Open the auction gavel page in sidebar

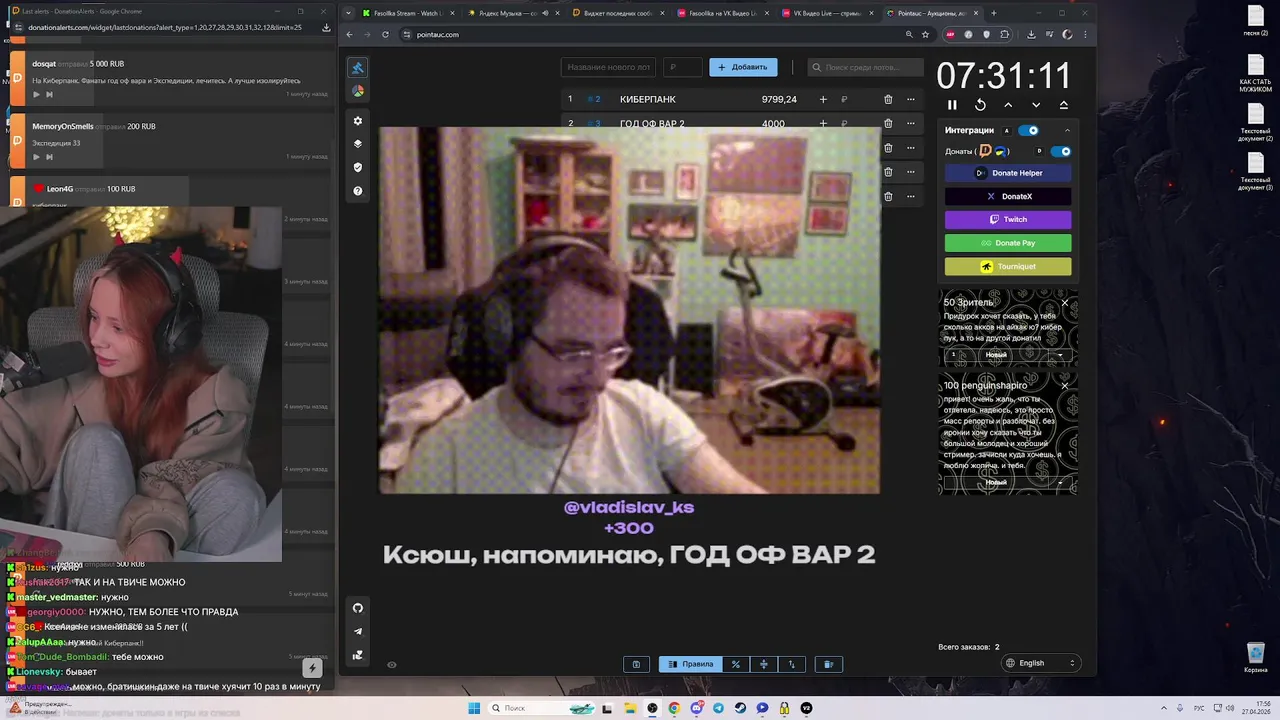coord(358,67)
